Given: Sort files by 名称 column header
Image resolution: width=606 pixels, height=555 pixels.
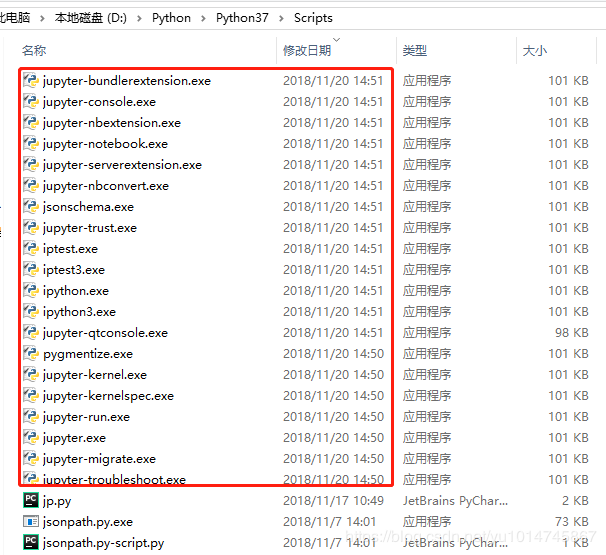Looking at the screenshot, I should [x=34, y=50].
